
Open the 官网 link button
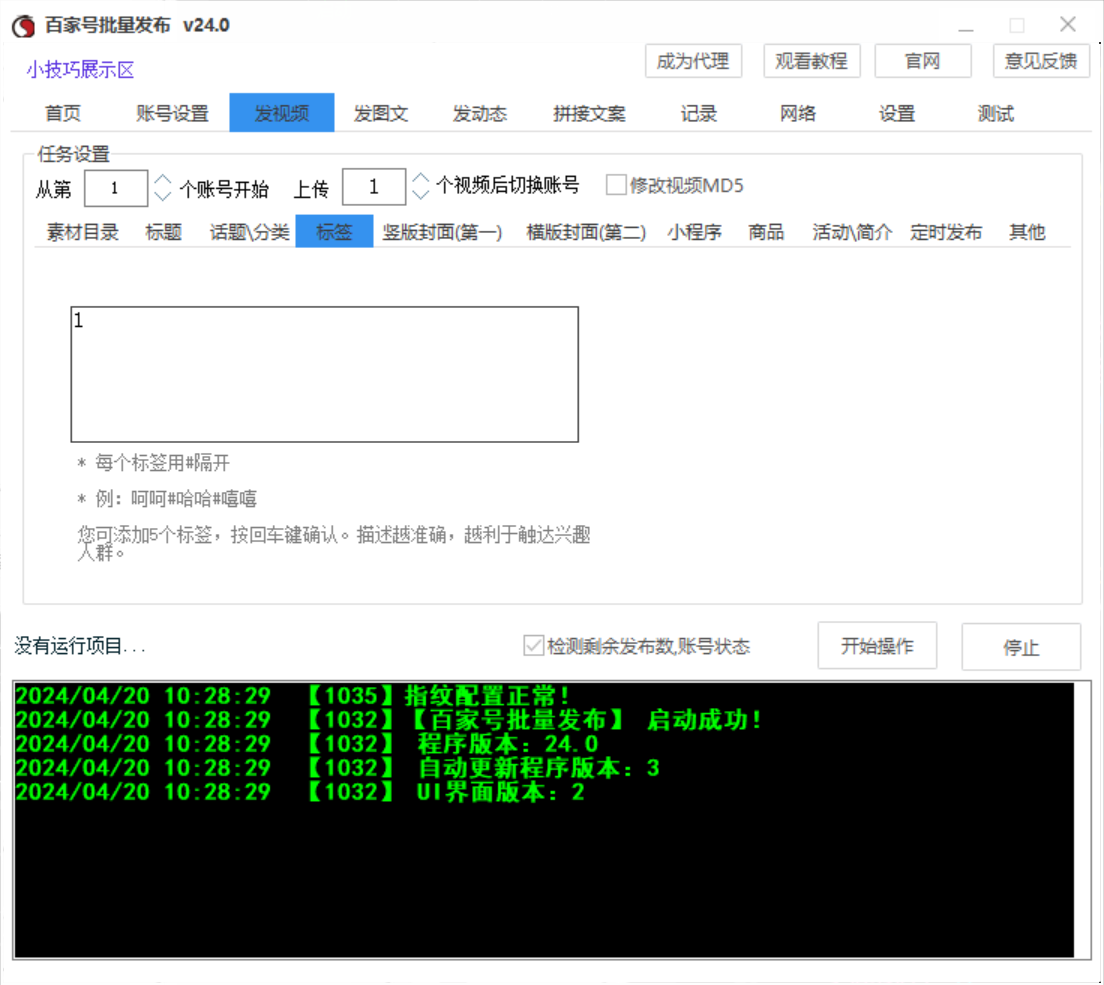[x=922, y=61]
